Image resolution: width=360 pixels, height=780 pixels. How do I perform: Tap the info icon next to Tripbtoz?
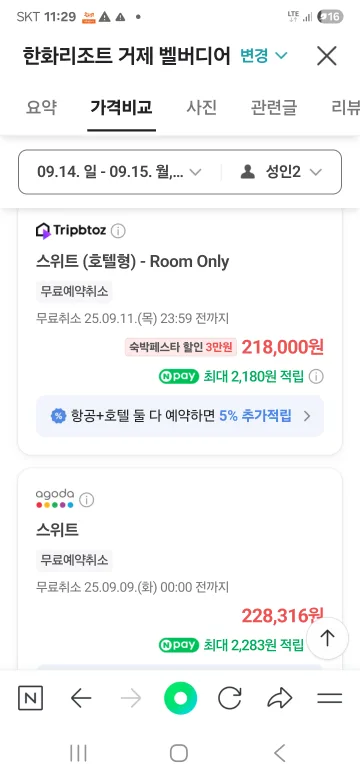point(118,231)
